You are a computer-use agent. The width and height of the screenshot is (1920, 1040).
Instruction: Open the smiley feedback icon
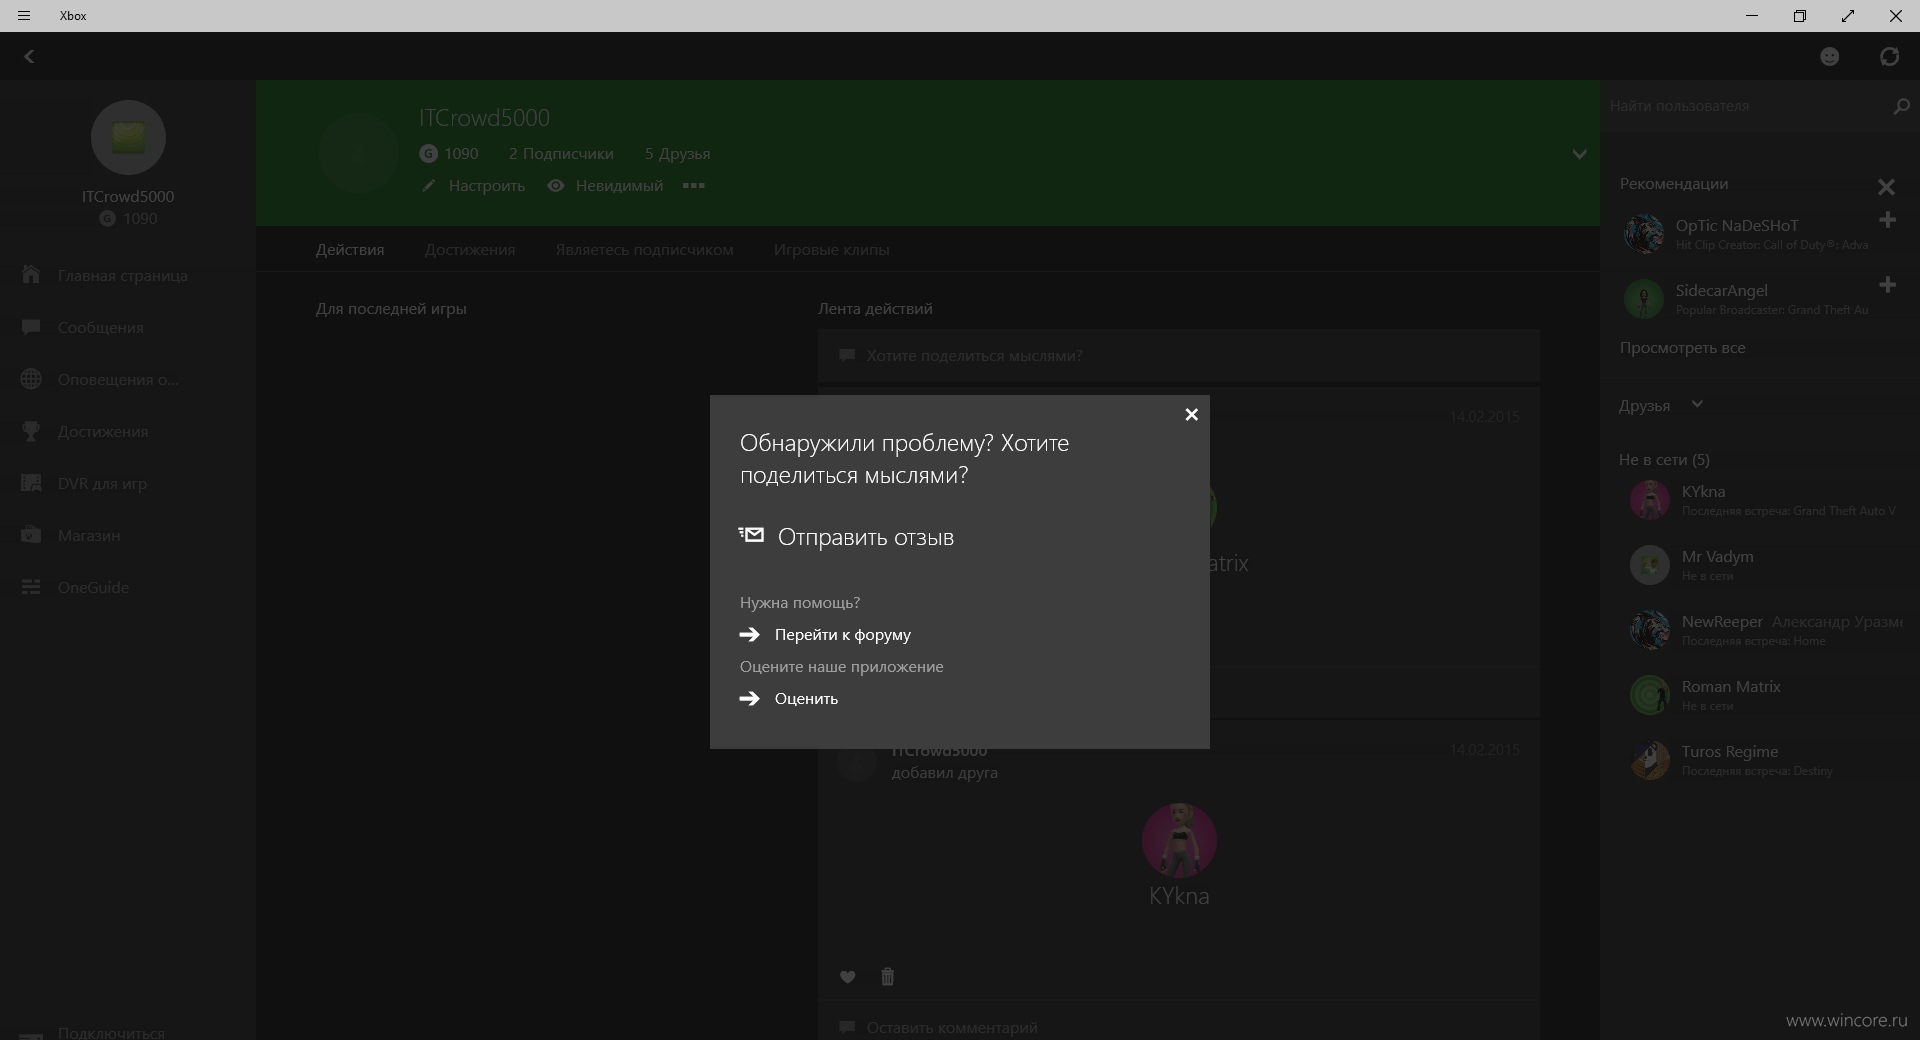point(1829,57)
